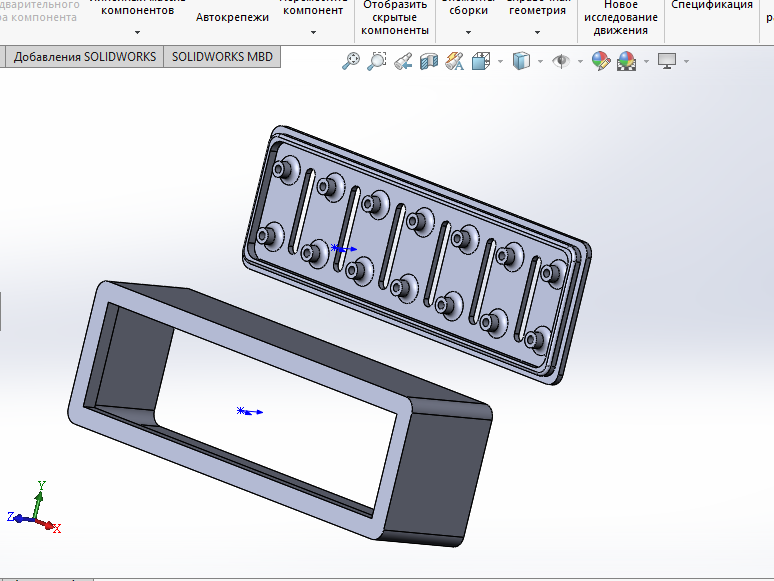The width and height of the screenshot is (774, 581).
Task: Open the Dynamic Annotation Views icon
Action: click(454, 62)
